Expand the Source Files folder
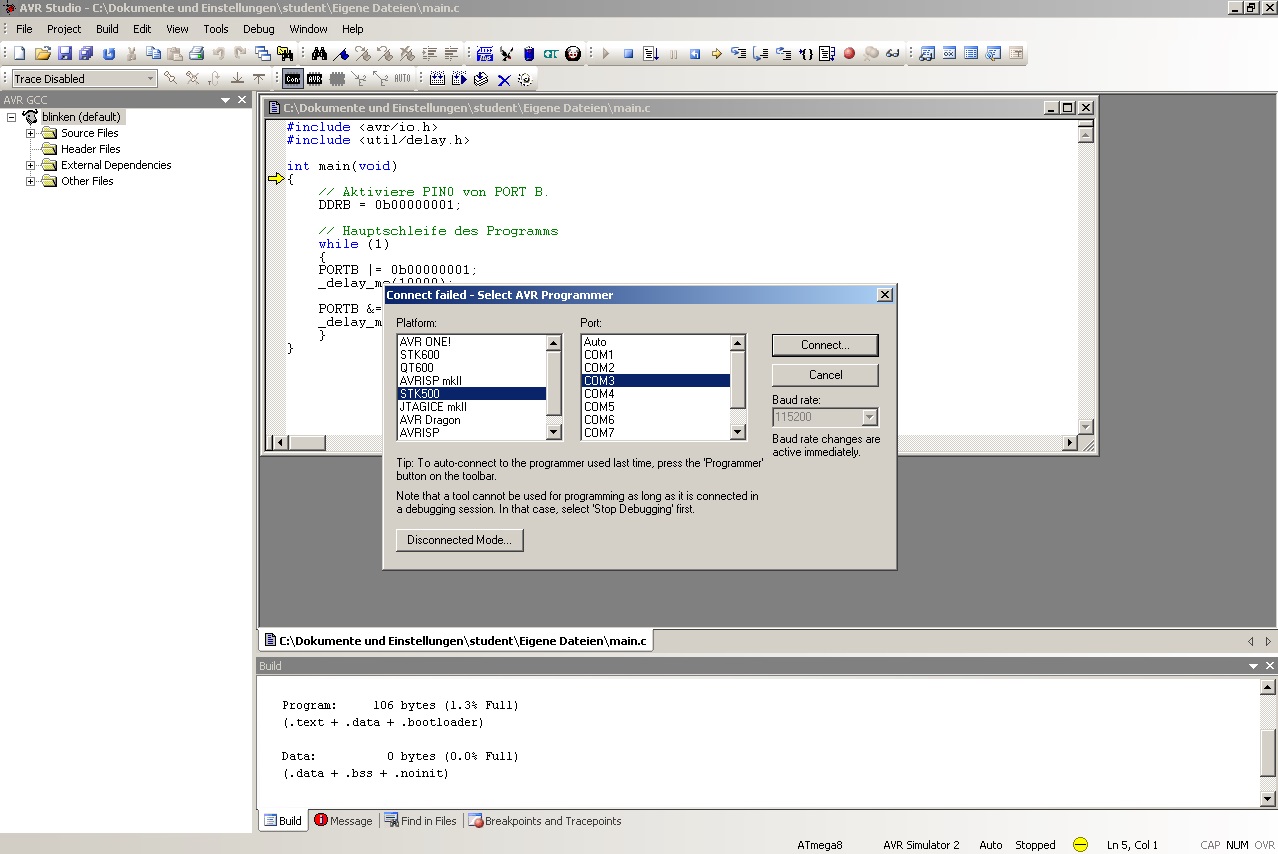Image resolution: width=1278 pixels, height=854 pixels. [30, 133]
